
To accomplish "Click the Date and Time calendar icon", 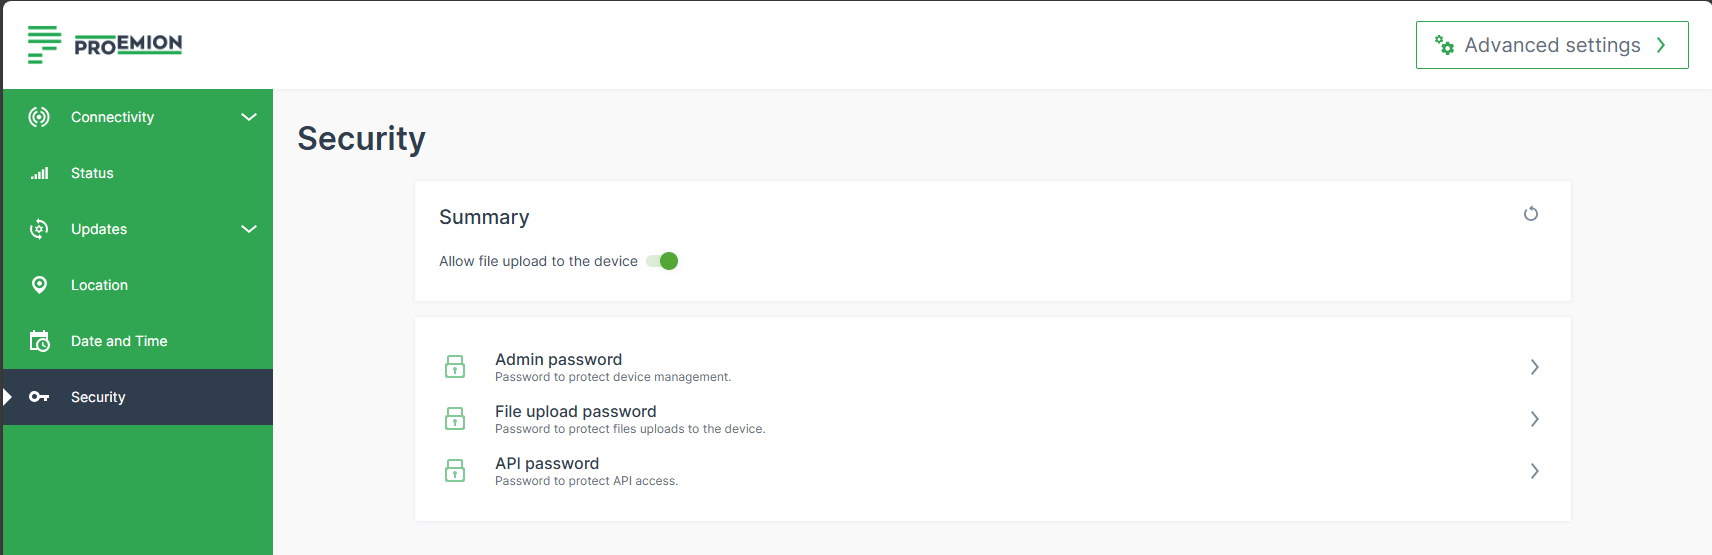I will pyautogui.click(x=39, y=341).
